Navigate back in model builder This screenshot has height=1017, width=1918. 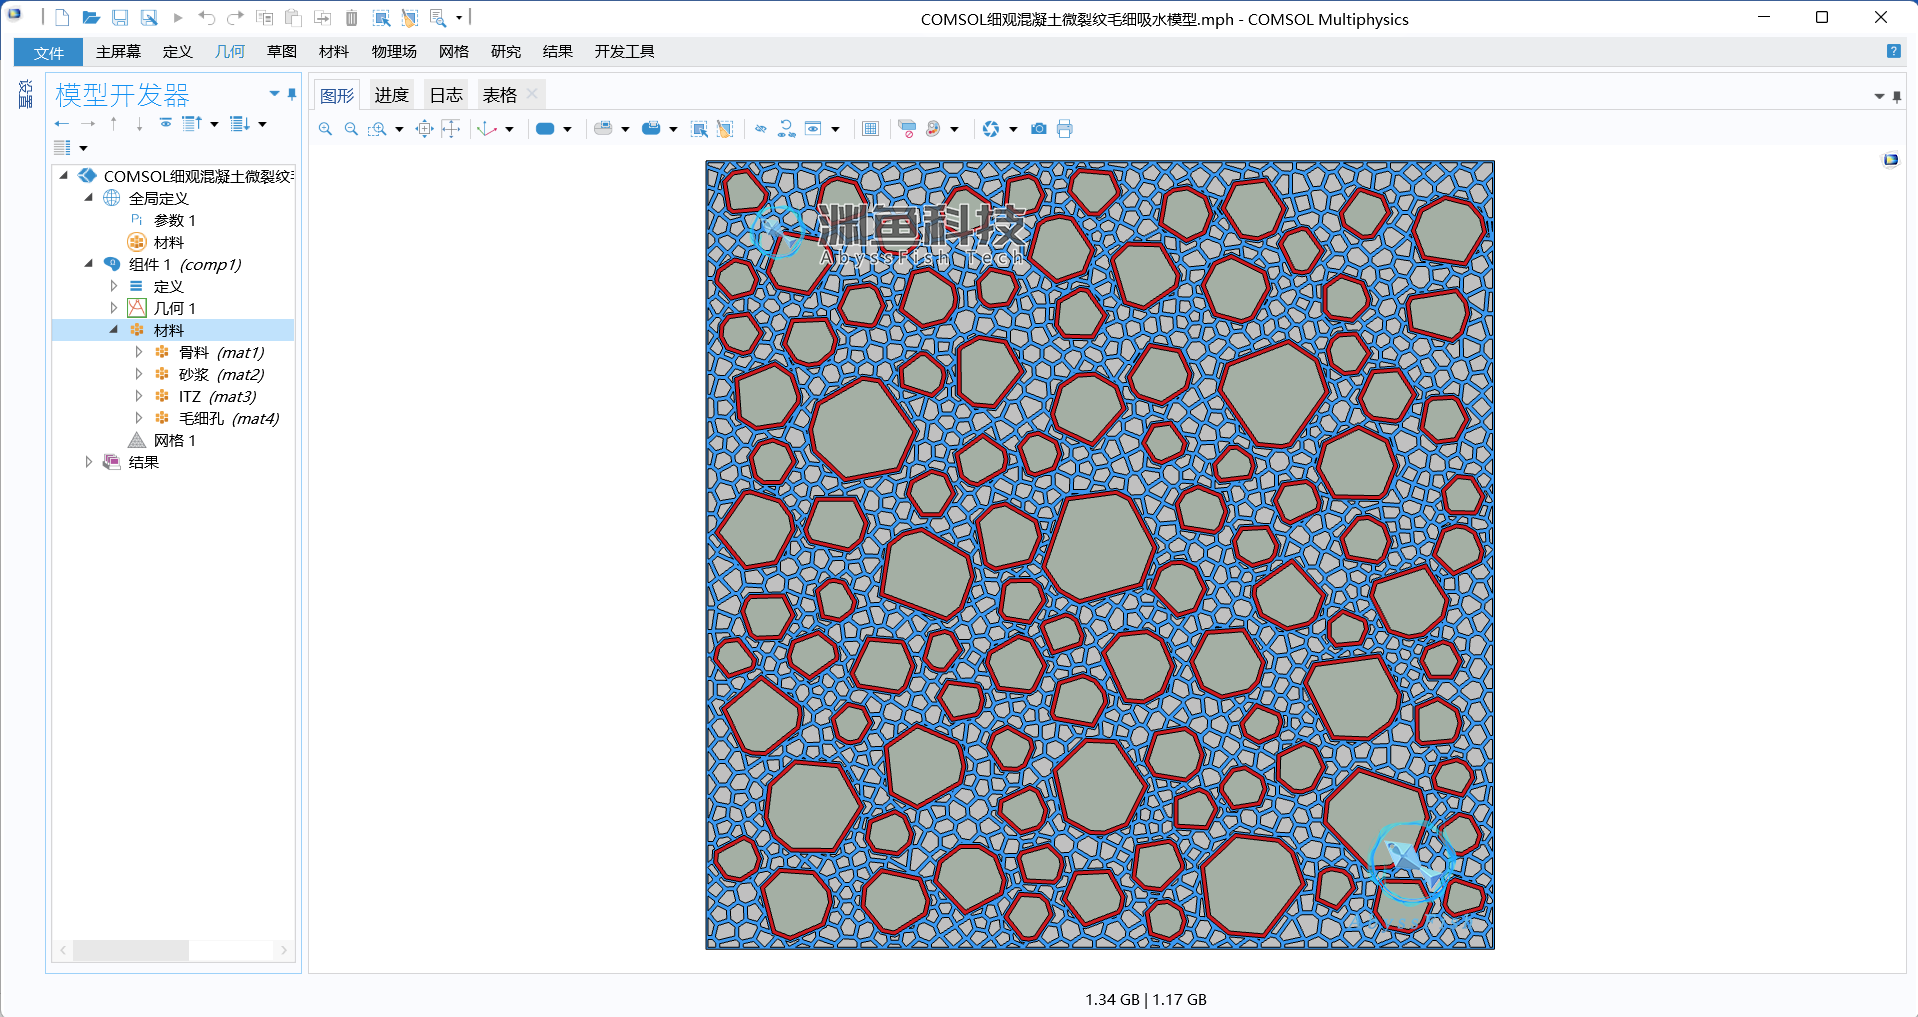62,124
